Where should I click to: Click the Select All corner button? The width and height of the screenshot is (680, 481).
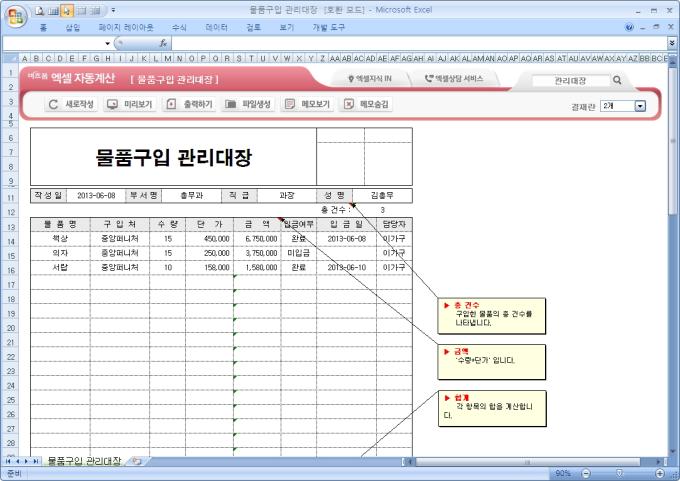click(11, 58)
